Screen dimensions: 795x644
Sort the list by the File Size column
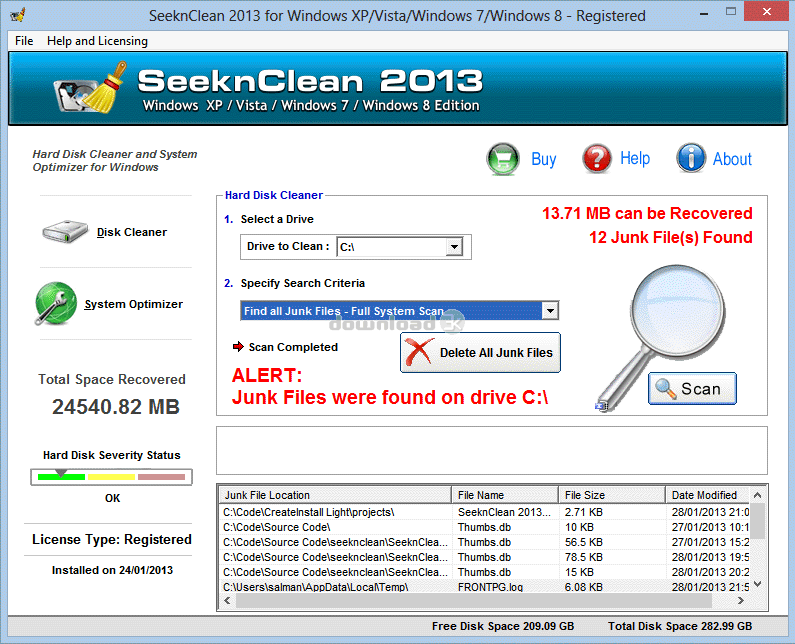coord(611,495)
